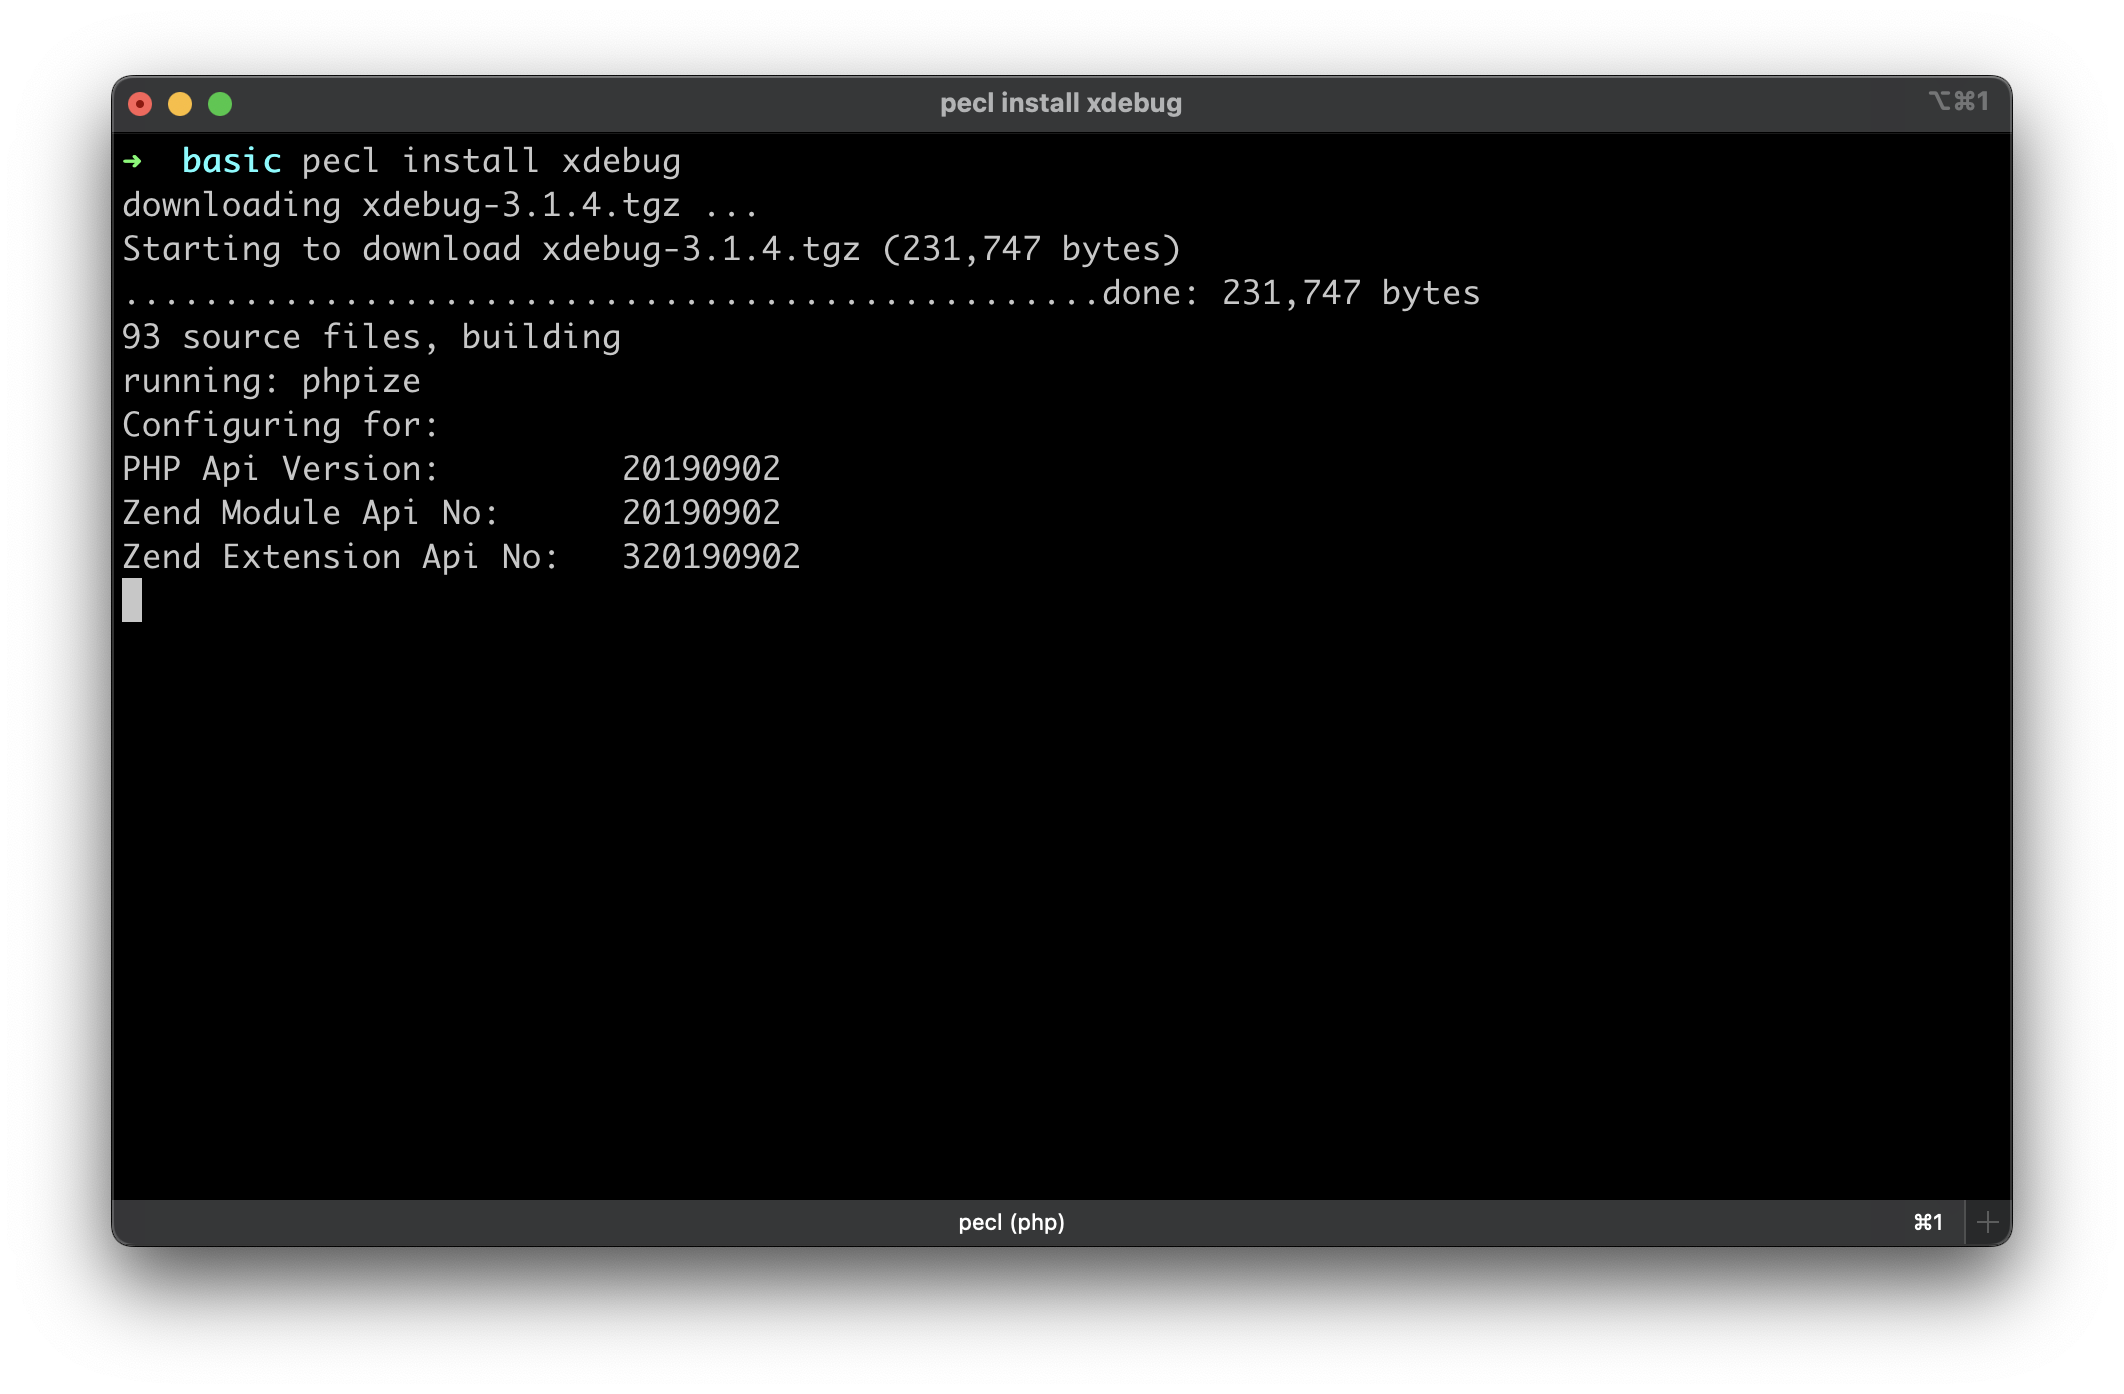This screenshot has width=2124, height=1394.
Task: Maximize the window with green button
Action: tap(220, 104)
